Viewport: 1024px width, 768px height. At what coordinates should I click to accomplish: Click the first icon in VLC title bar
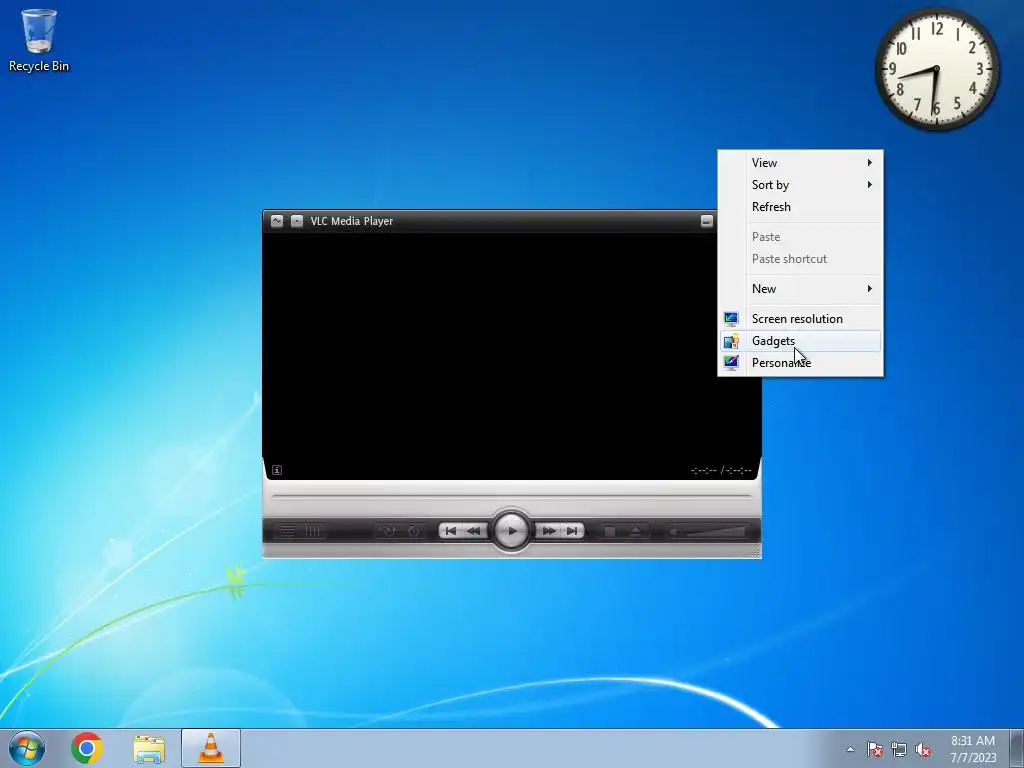click(x=277, y=221)
